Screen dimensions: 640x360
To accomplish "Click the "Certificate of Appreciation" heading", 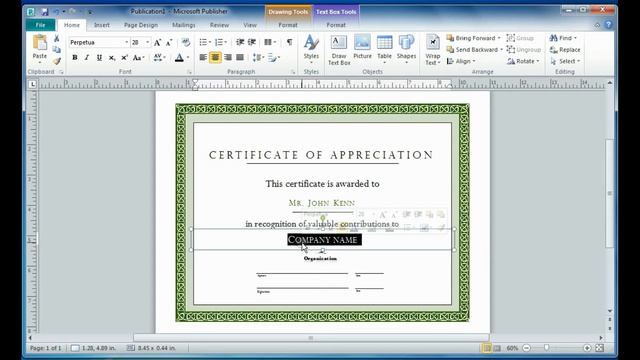I will click(321, 155).
